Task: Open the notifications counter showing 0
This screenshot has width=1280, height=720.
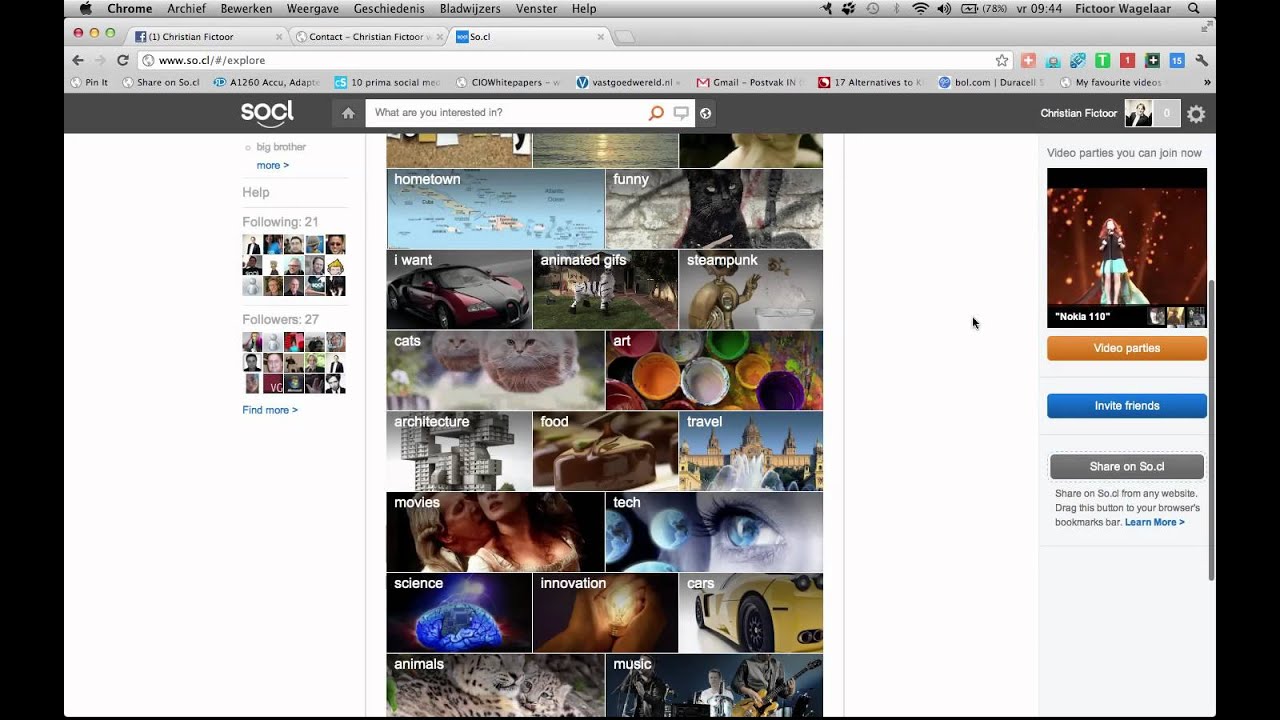Action: [1166, 114]
